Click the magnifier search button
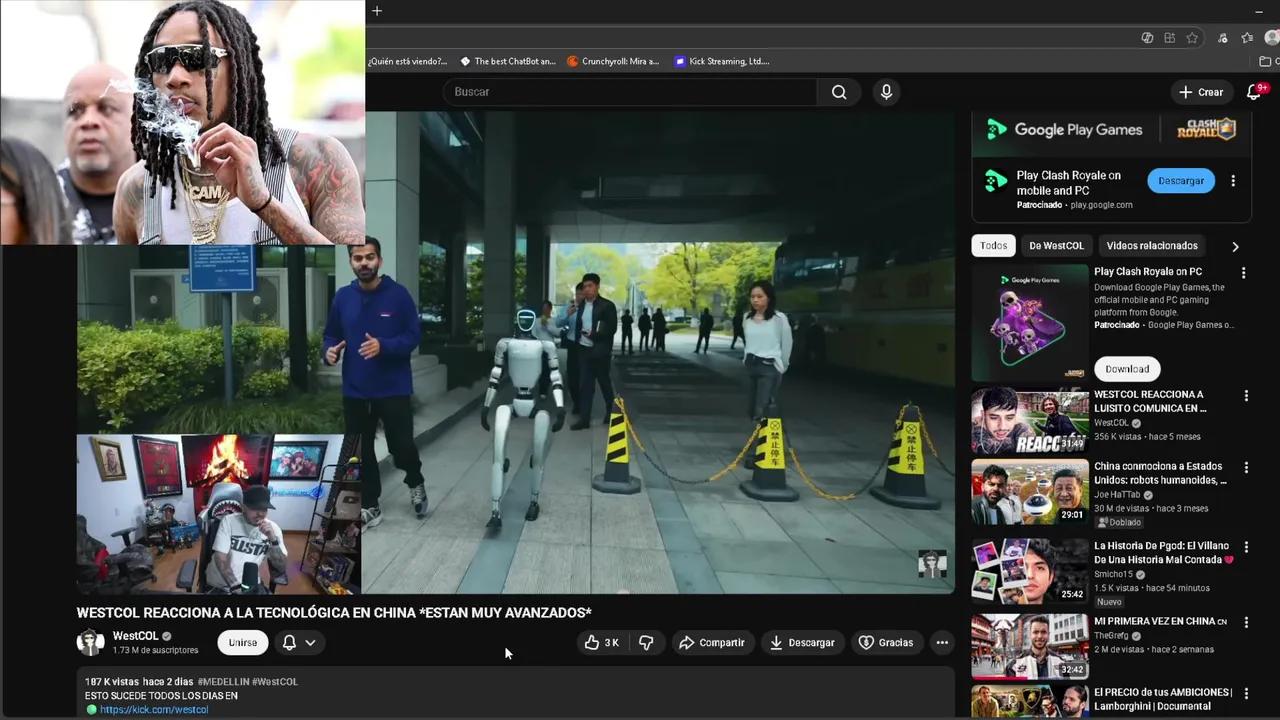1280x720 pixels. (x=839, y=92)
